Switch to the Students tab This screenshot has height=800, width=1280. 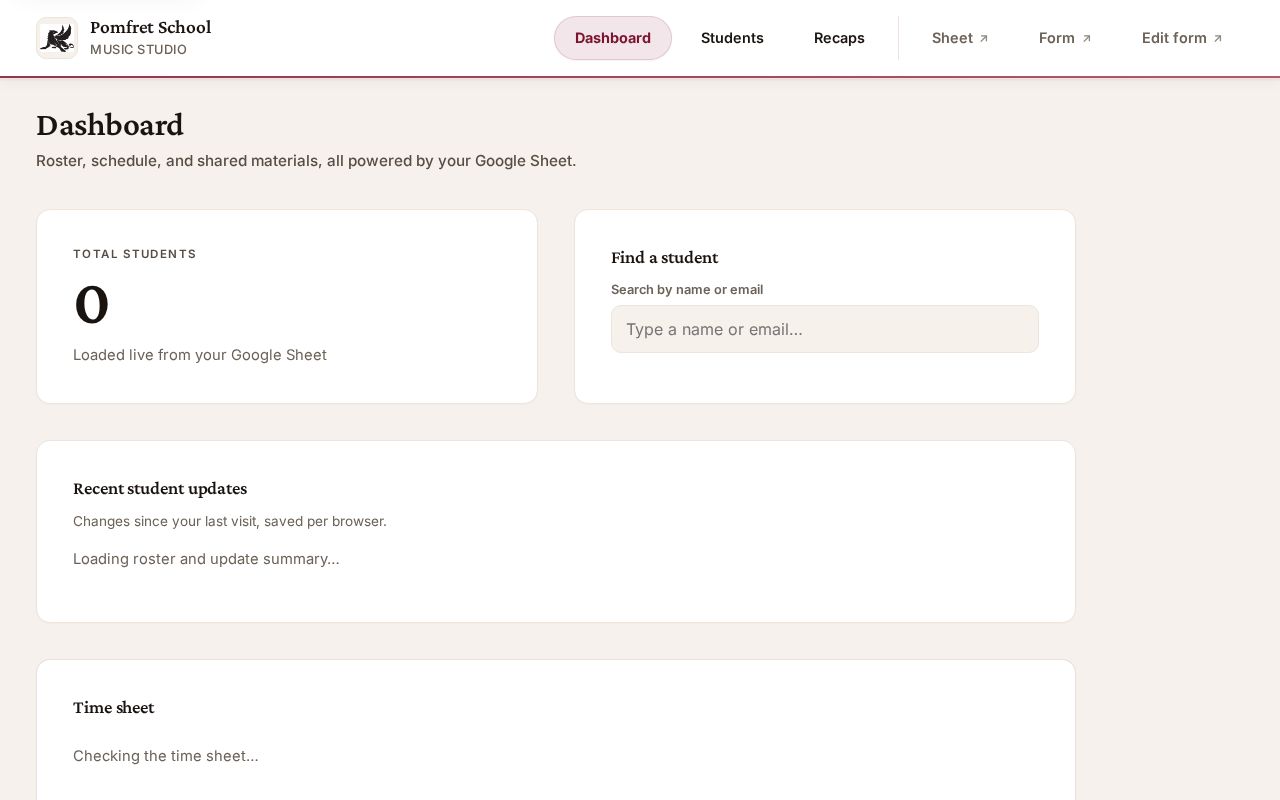click(x=732, y=38)
